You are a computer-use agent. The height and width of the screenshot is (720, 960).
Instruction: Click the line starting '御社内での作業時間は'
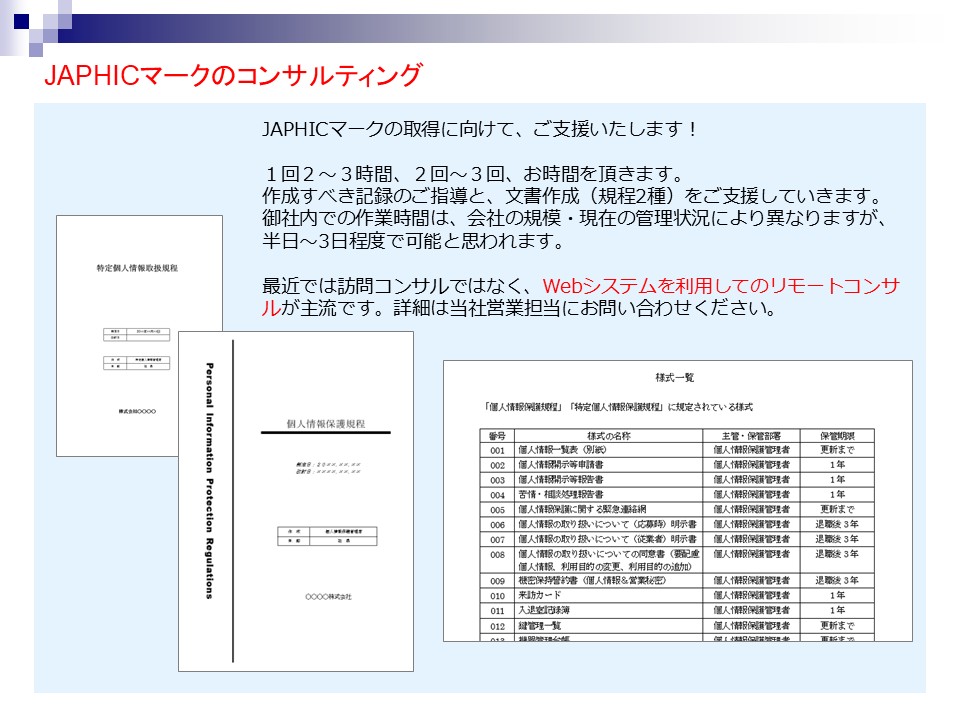click(x=575, y=218)
